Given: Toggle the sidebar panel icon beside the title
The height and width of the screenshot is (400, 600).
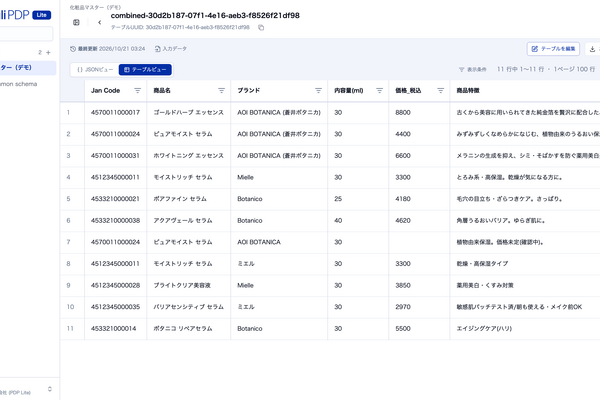Looking at the screenshot, I should tap(76, 23).
